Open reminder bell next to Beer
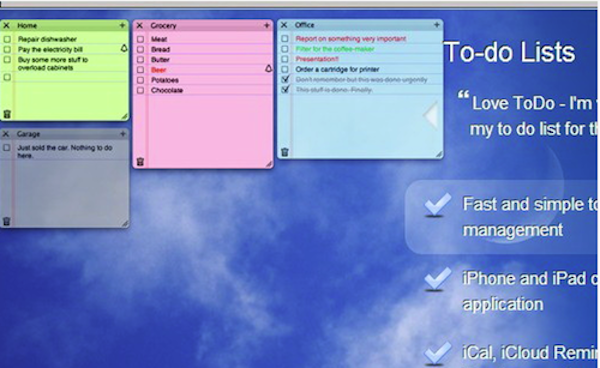 (x=269, y=68)
